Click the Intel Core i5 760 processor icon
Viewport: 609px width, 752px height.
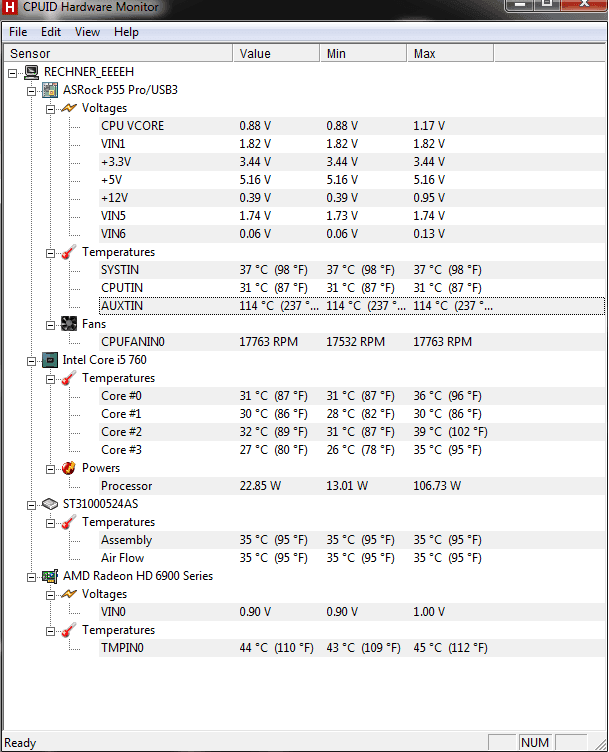50,360
